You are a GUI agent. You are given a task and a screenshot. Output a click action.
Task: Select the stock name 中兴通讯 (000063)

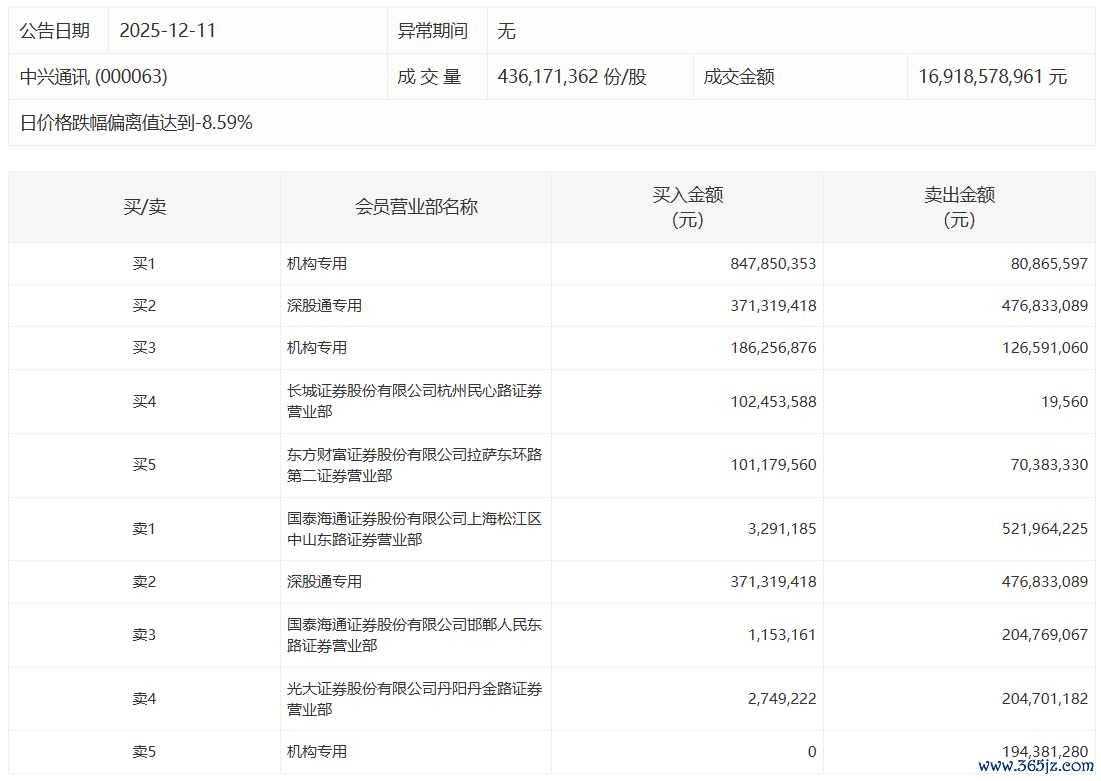coord(94,77)
